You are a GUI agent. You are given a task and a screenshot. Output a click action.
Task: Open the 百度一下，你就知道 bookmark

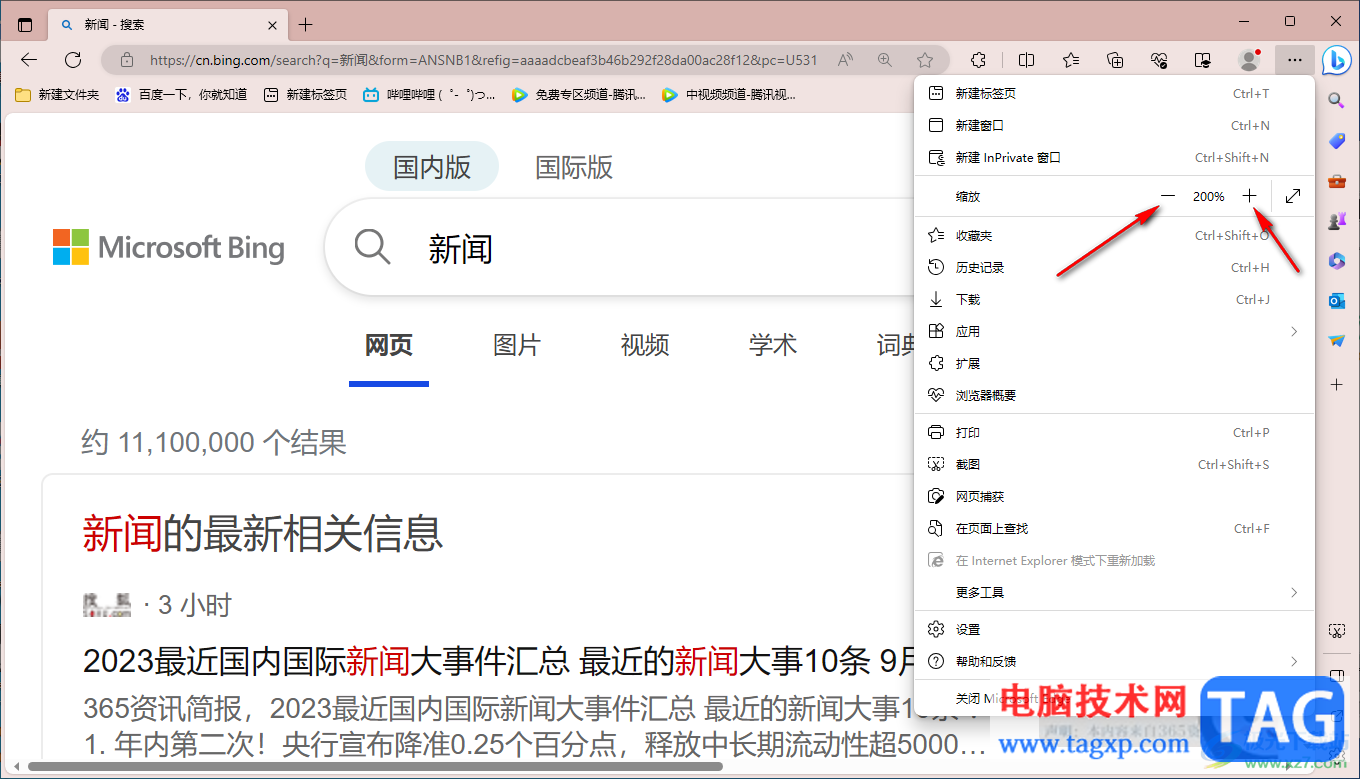[x=181, y=95]
